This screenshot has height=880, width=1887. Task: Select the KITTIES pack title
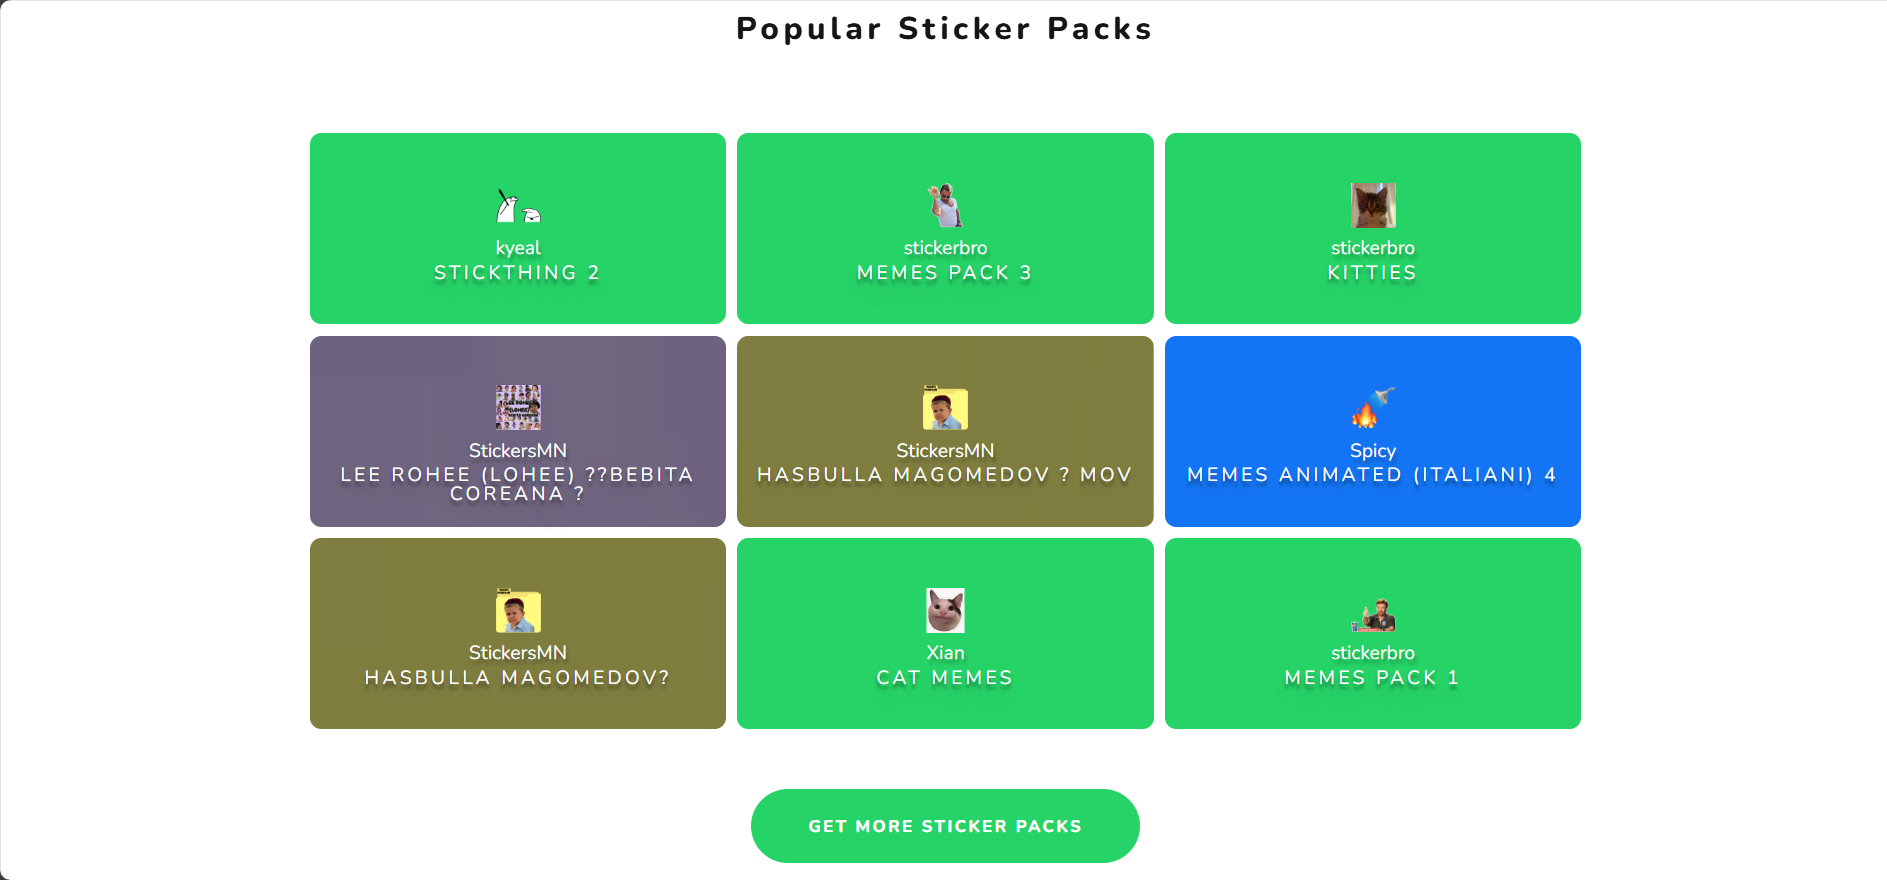coord(1372,273)
